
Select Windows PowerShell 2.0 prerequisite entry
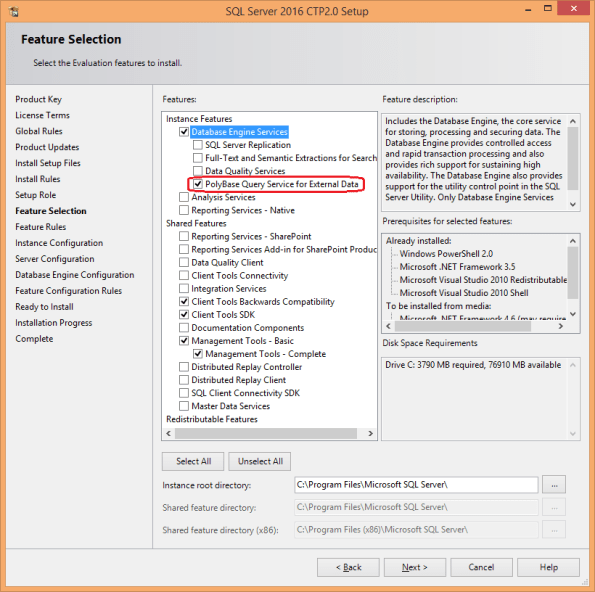[x=446, y=253]
